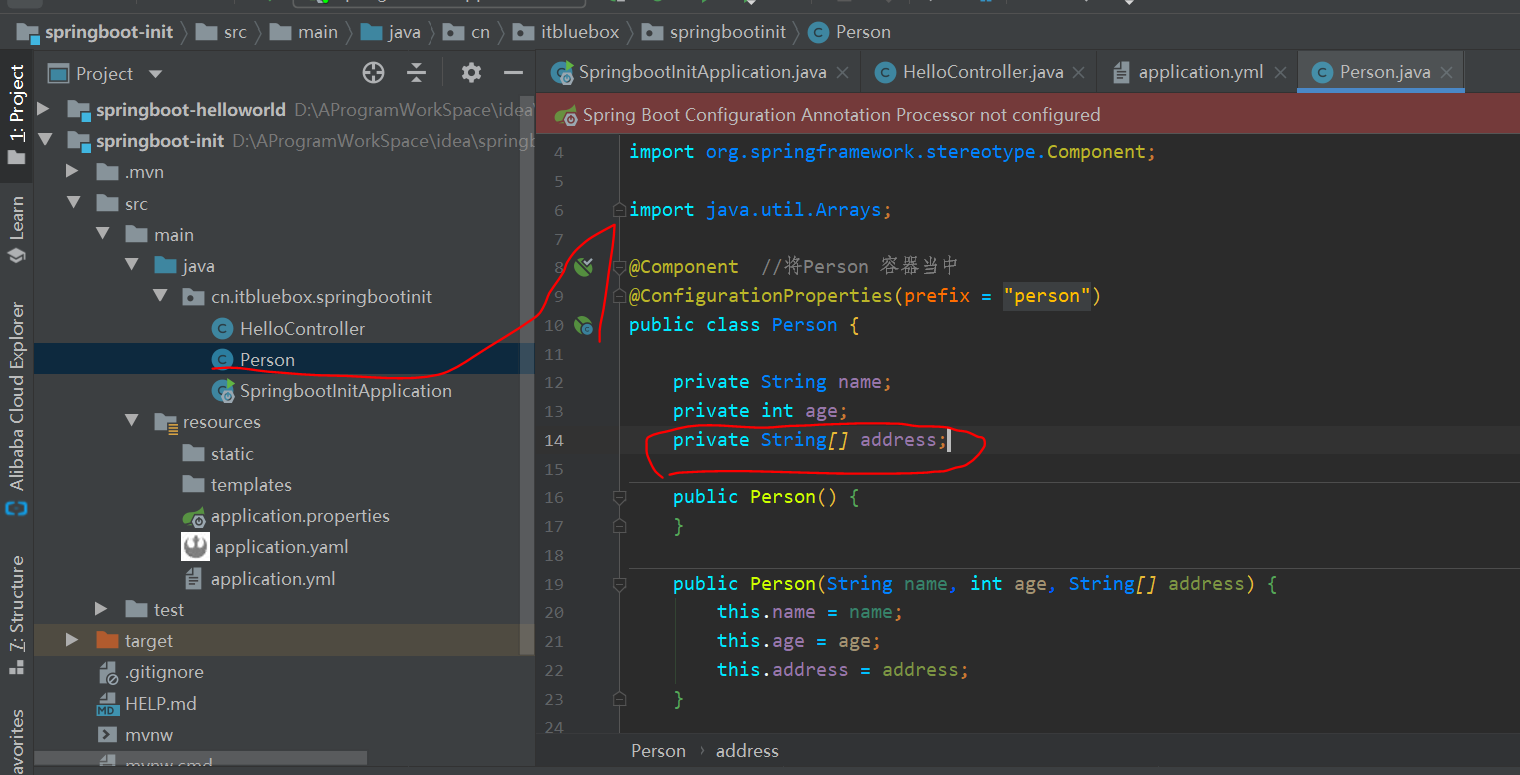The height and width of the screenshot is (775, 1520).
Task: Collapse cn.itbluebox.springbootinit package
Action: click(160, 296)
